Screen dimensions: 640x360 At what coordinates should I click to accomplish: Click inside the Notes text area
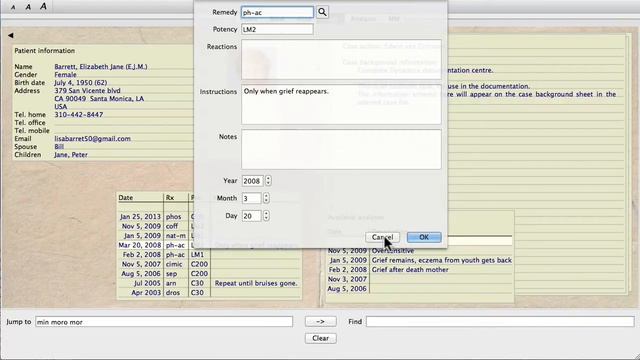[x=341, y=149]
